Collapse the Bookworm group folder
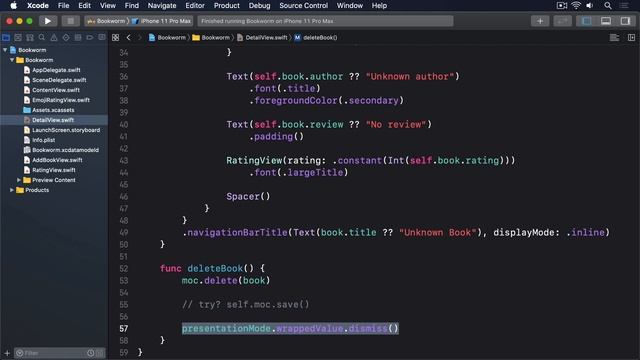Viewport: 640px width, 360px height. pos(12,60)
